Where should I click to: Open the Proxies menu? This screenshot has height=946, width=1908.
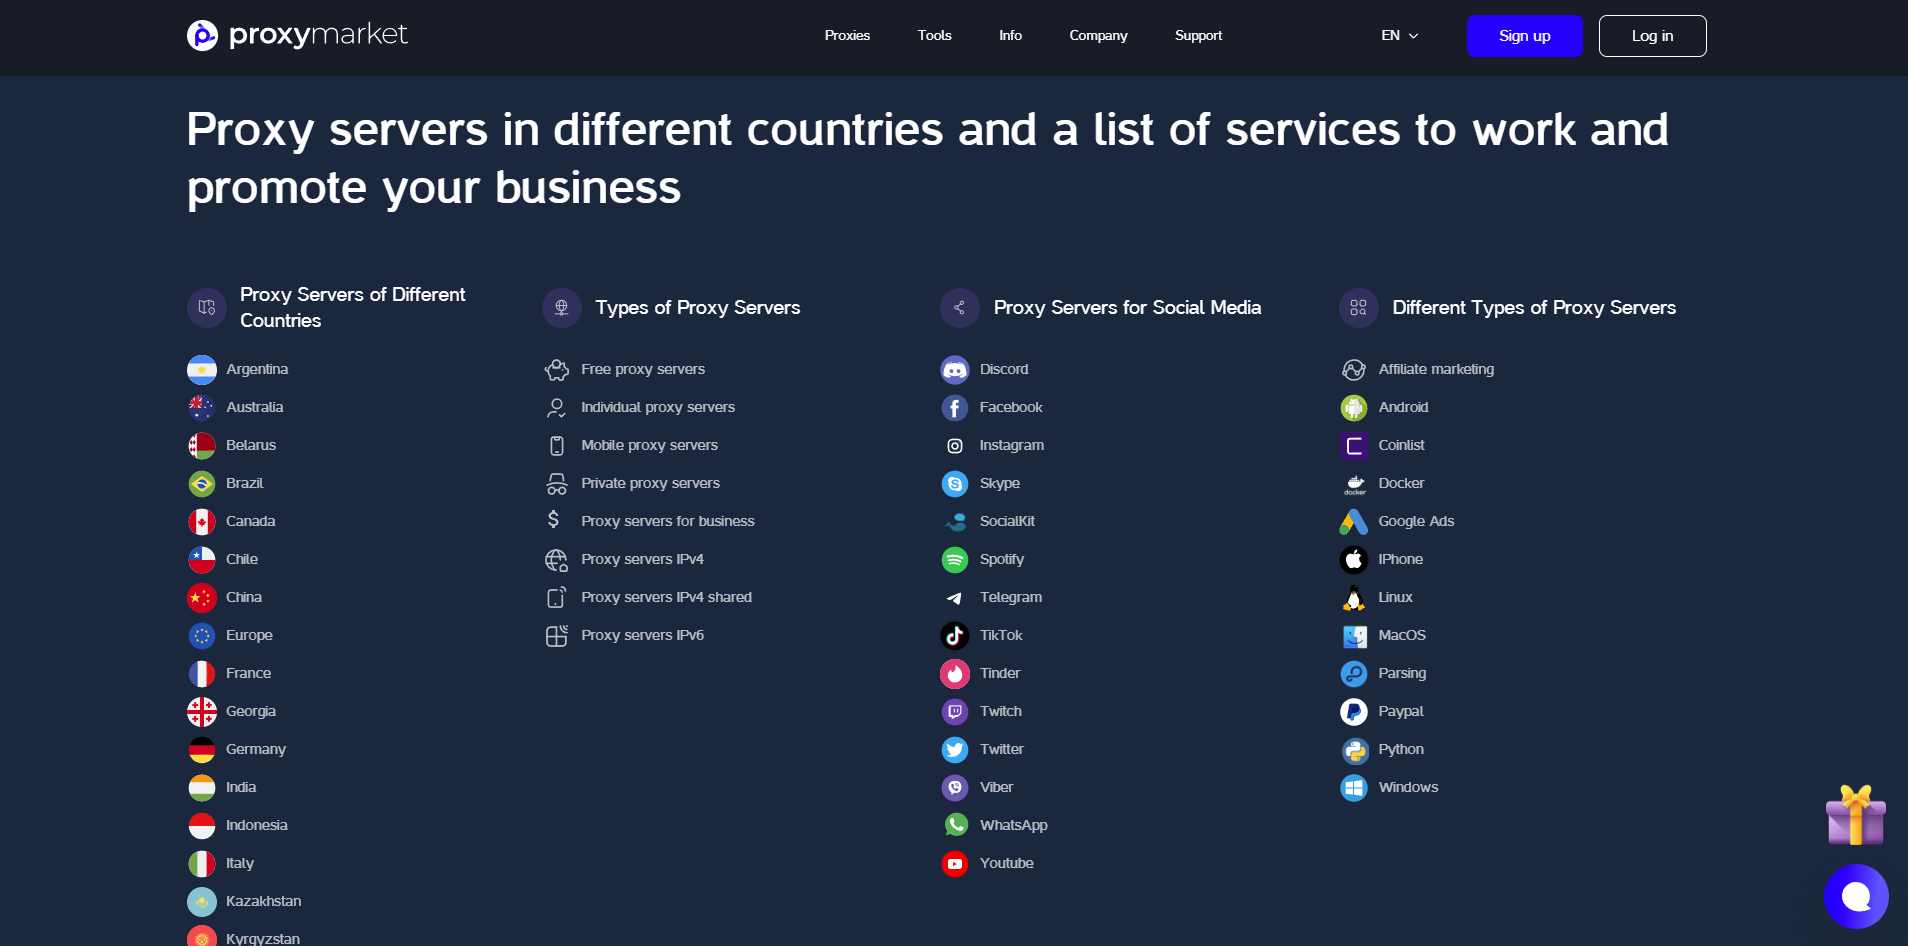[847, 36]
